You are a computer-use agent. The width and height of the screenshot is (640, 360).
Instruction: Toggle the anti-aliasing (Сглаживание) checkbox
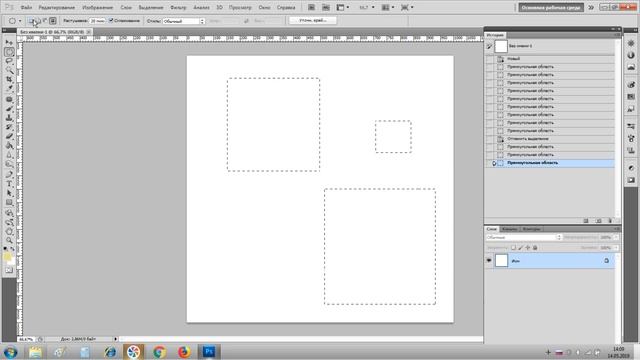(111, 20)
